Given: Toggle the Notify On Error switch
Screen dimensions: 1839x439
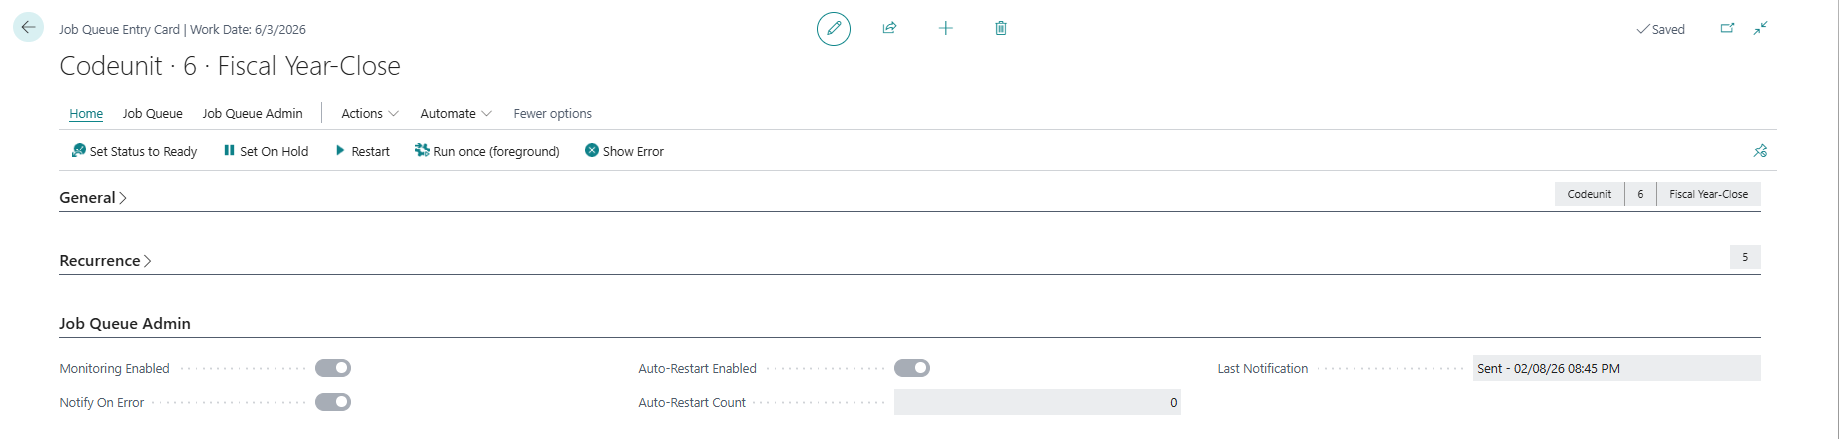Looking at the screenshot, I should click(333, 402).
